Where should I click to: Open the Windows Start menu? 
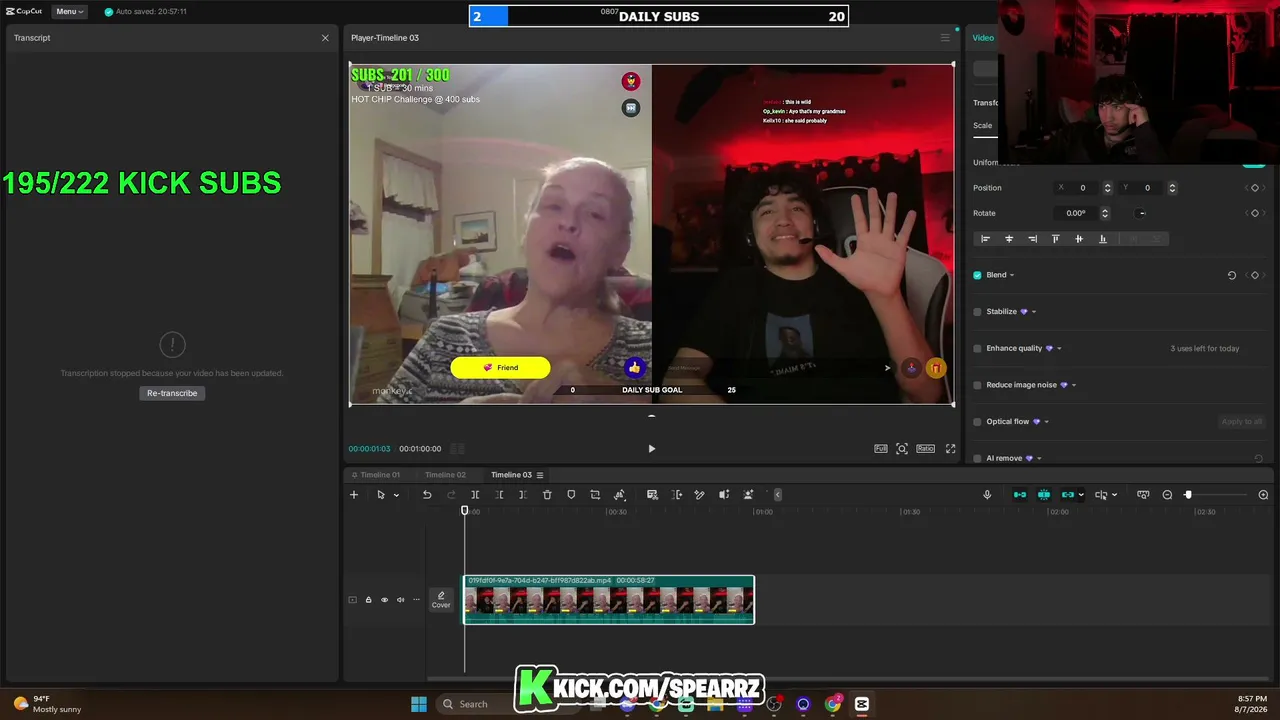(x=419, y=704)
